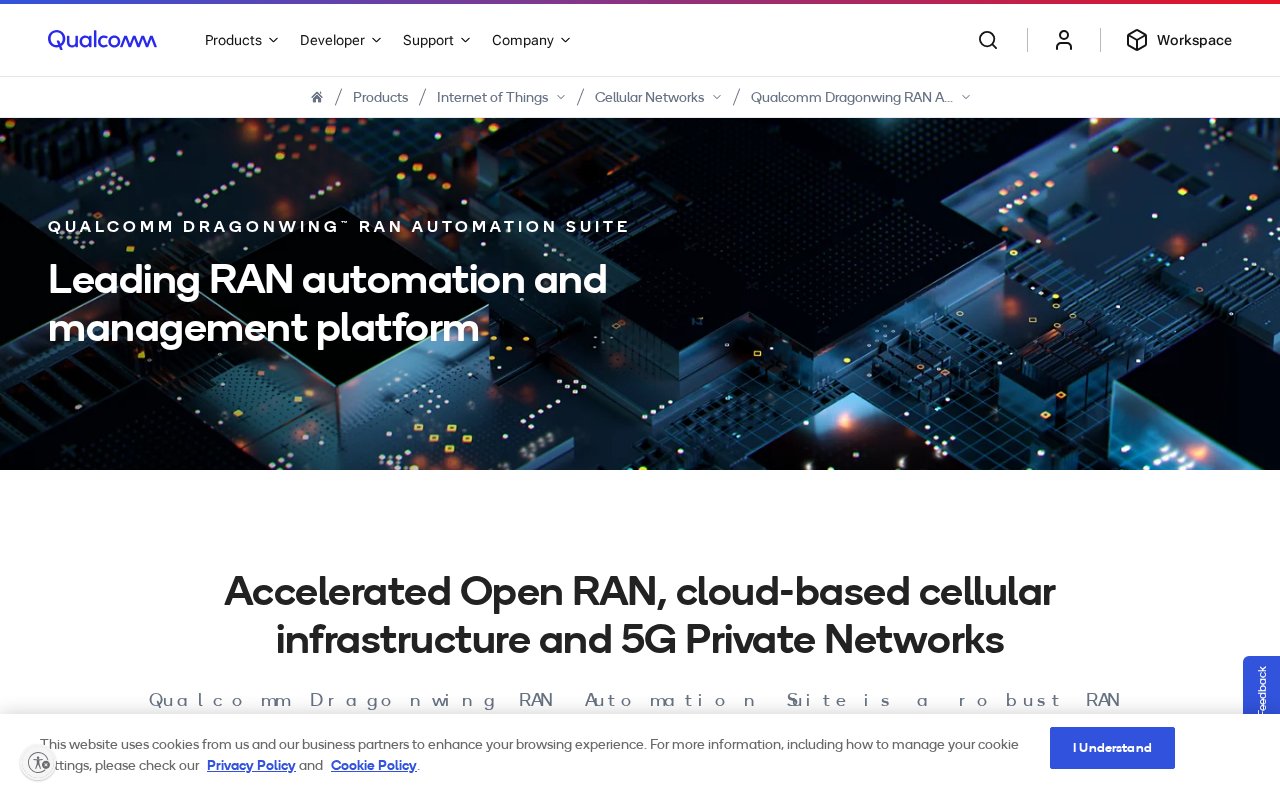Viewport: 1280px width, 800px height.
Task: Open the user account icon
Action: [1064, 40]
